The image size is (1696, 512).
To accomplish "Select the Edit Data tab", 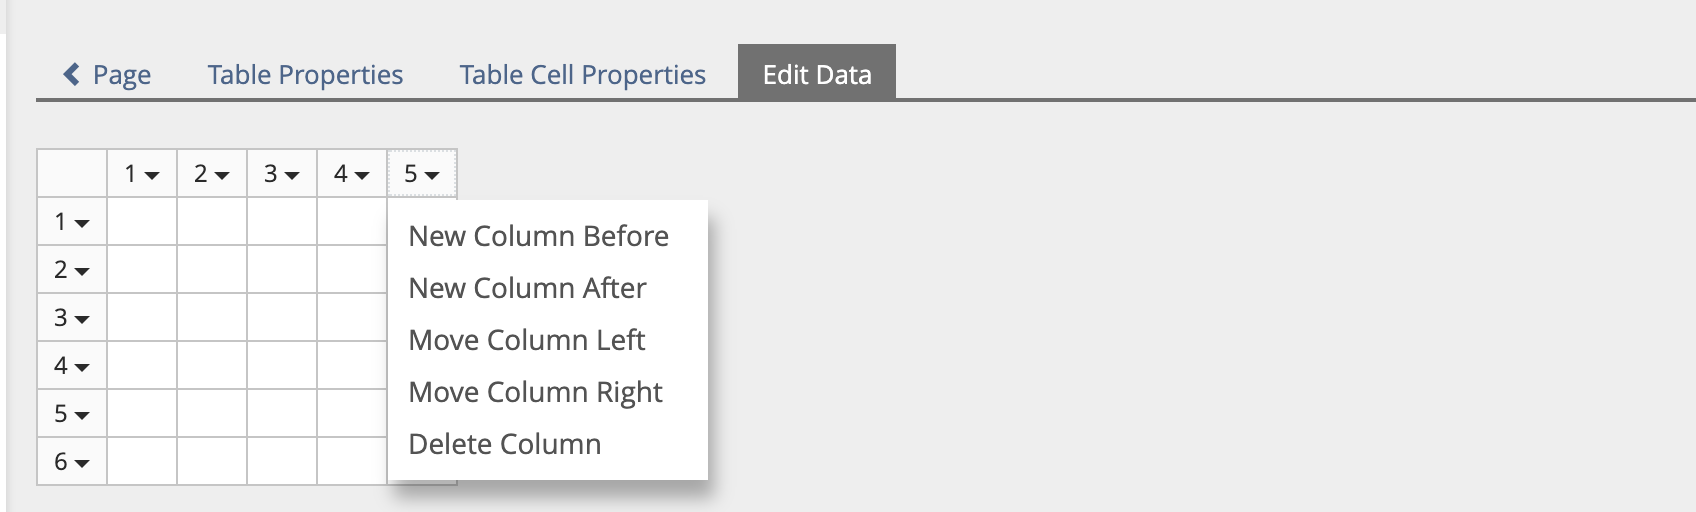I will tap(816, 75).
